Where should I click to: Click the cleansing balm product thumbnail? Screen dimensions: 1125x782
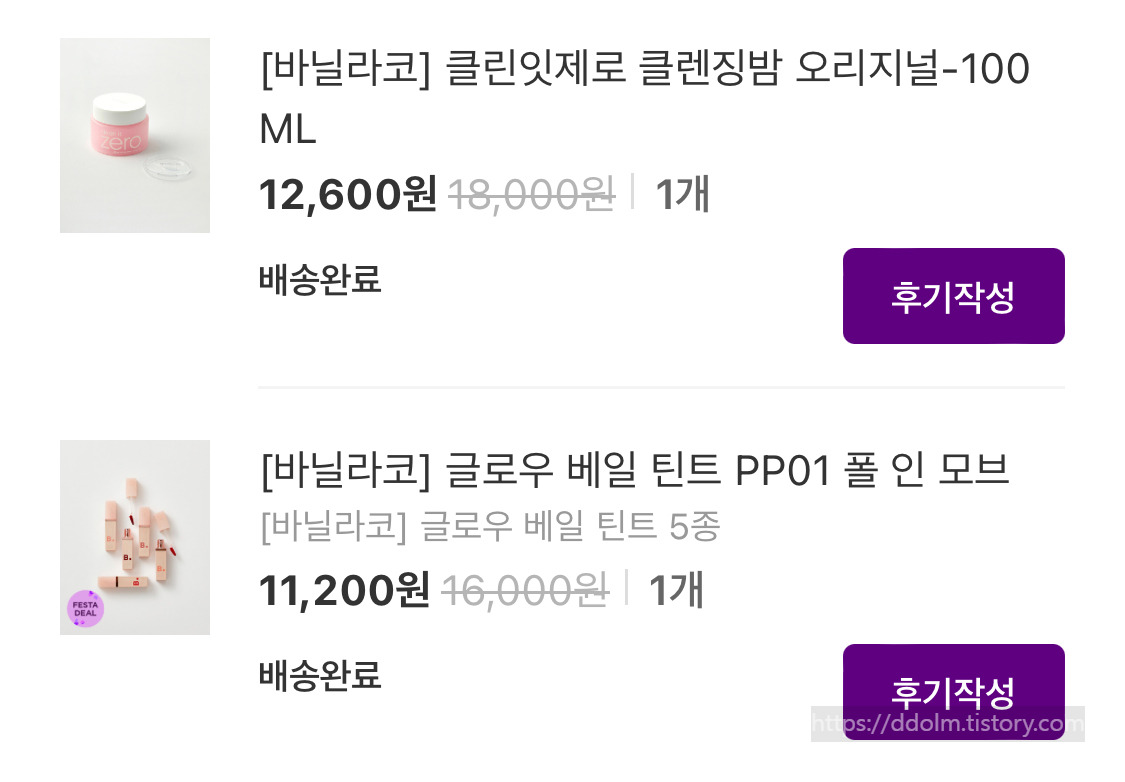(135, 135)
